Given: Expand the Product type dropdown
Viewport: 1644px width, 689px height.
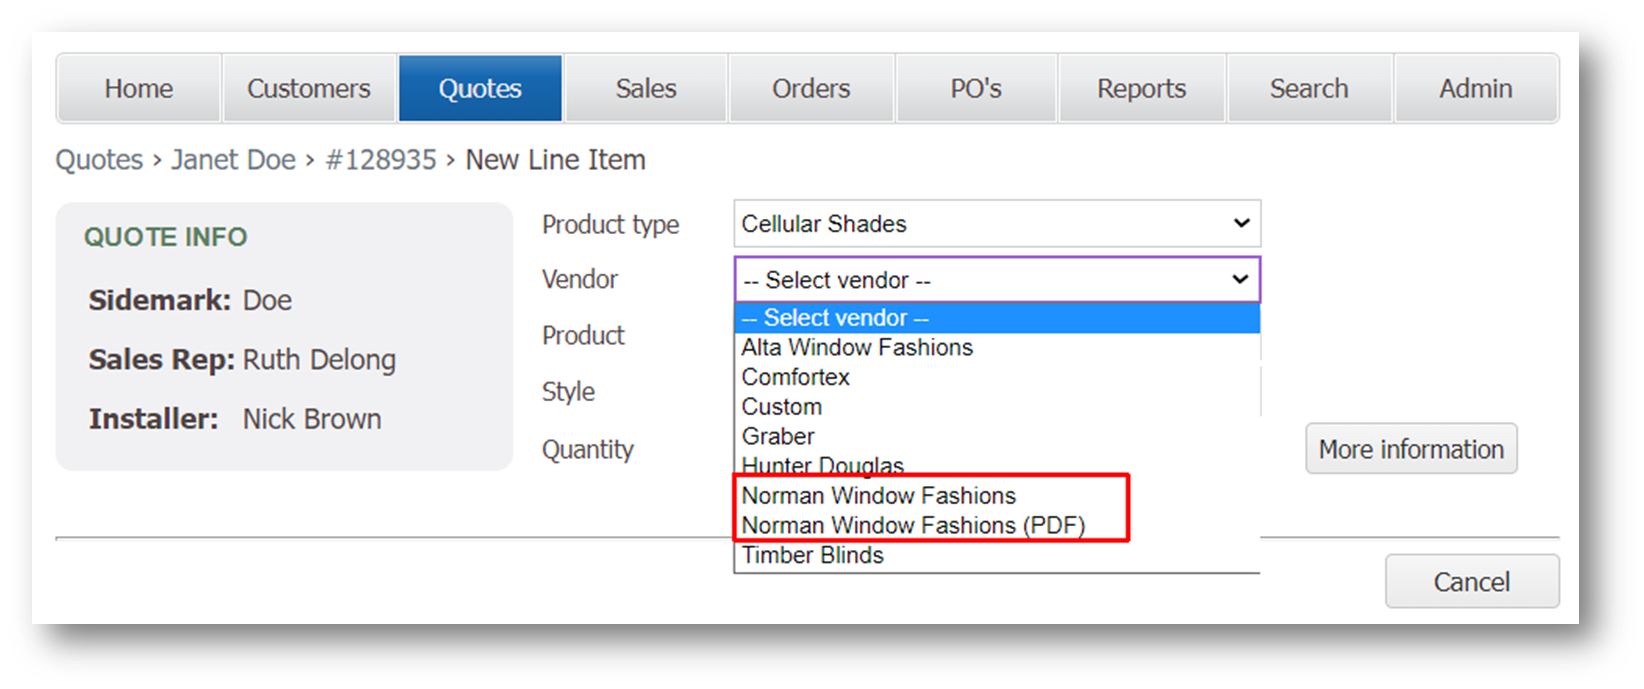Looking at the screenshot, I should pyautogui.click(x=996, y=224).
